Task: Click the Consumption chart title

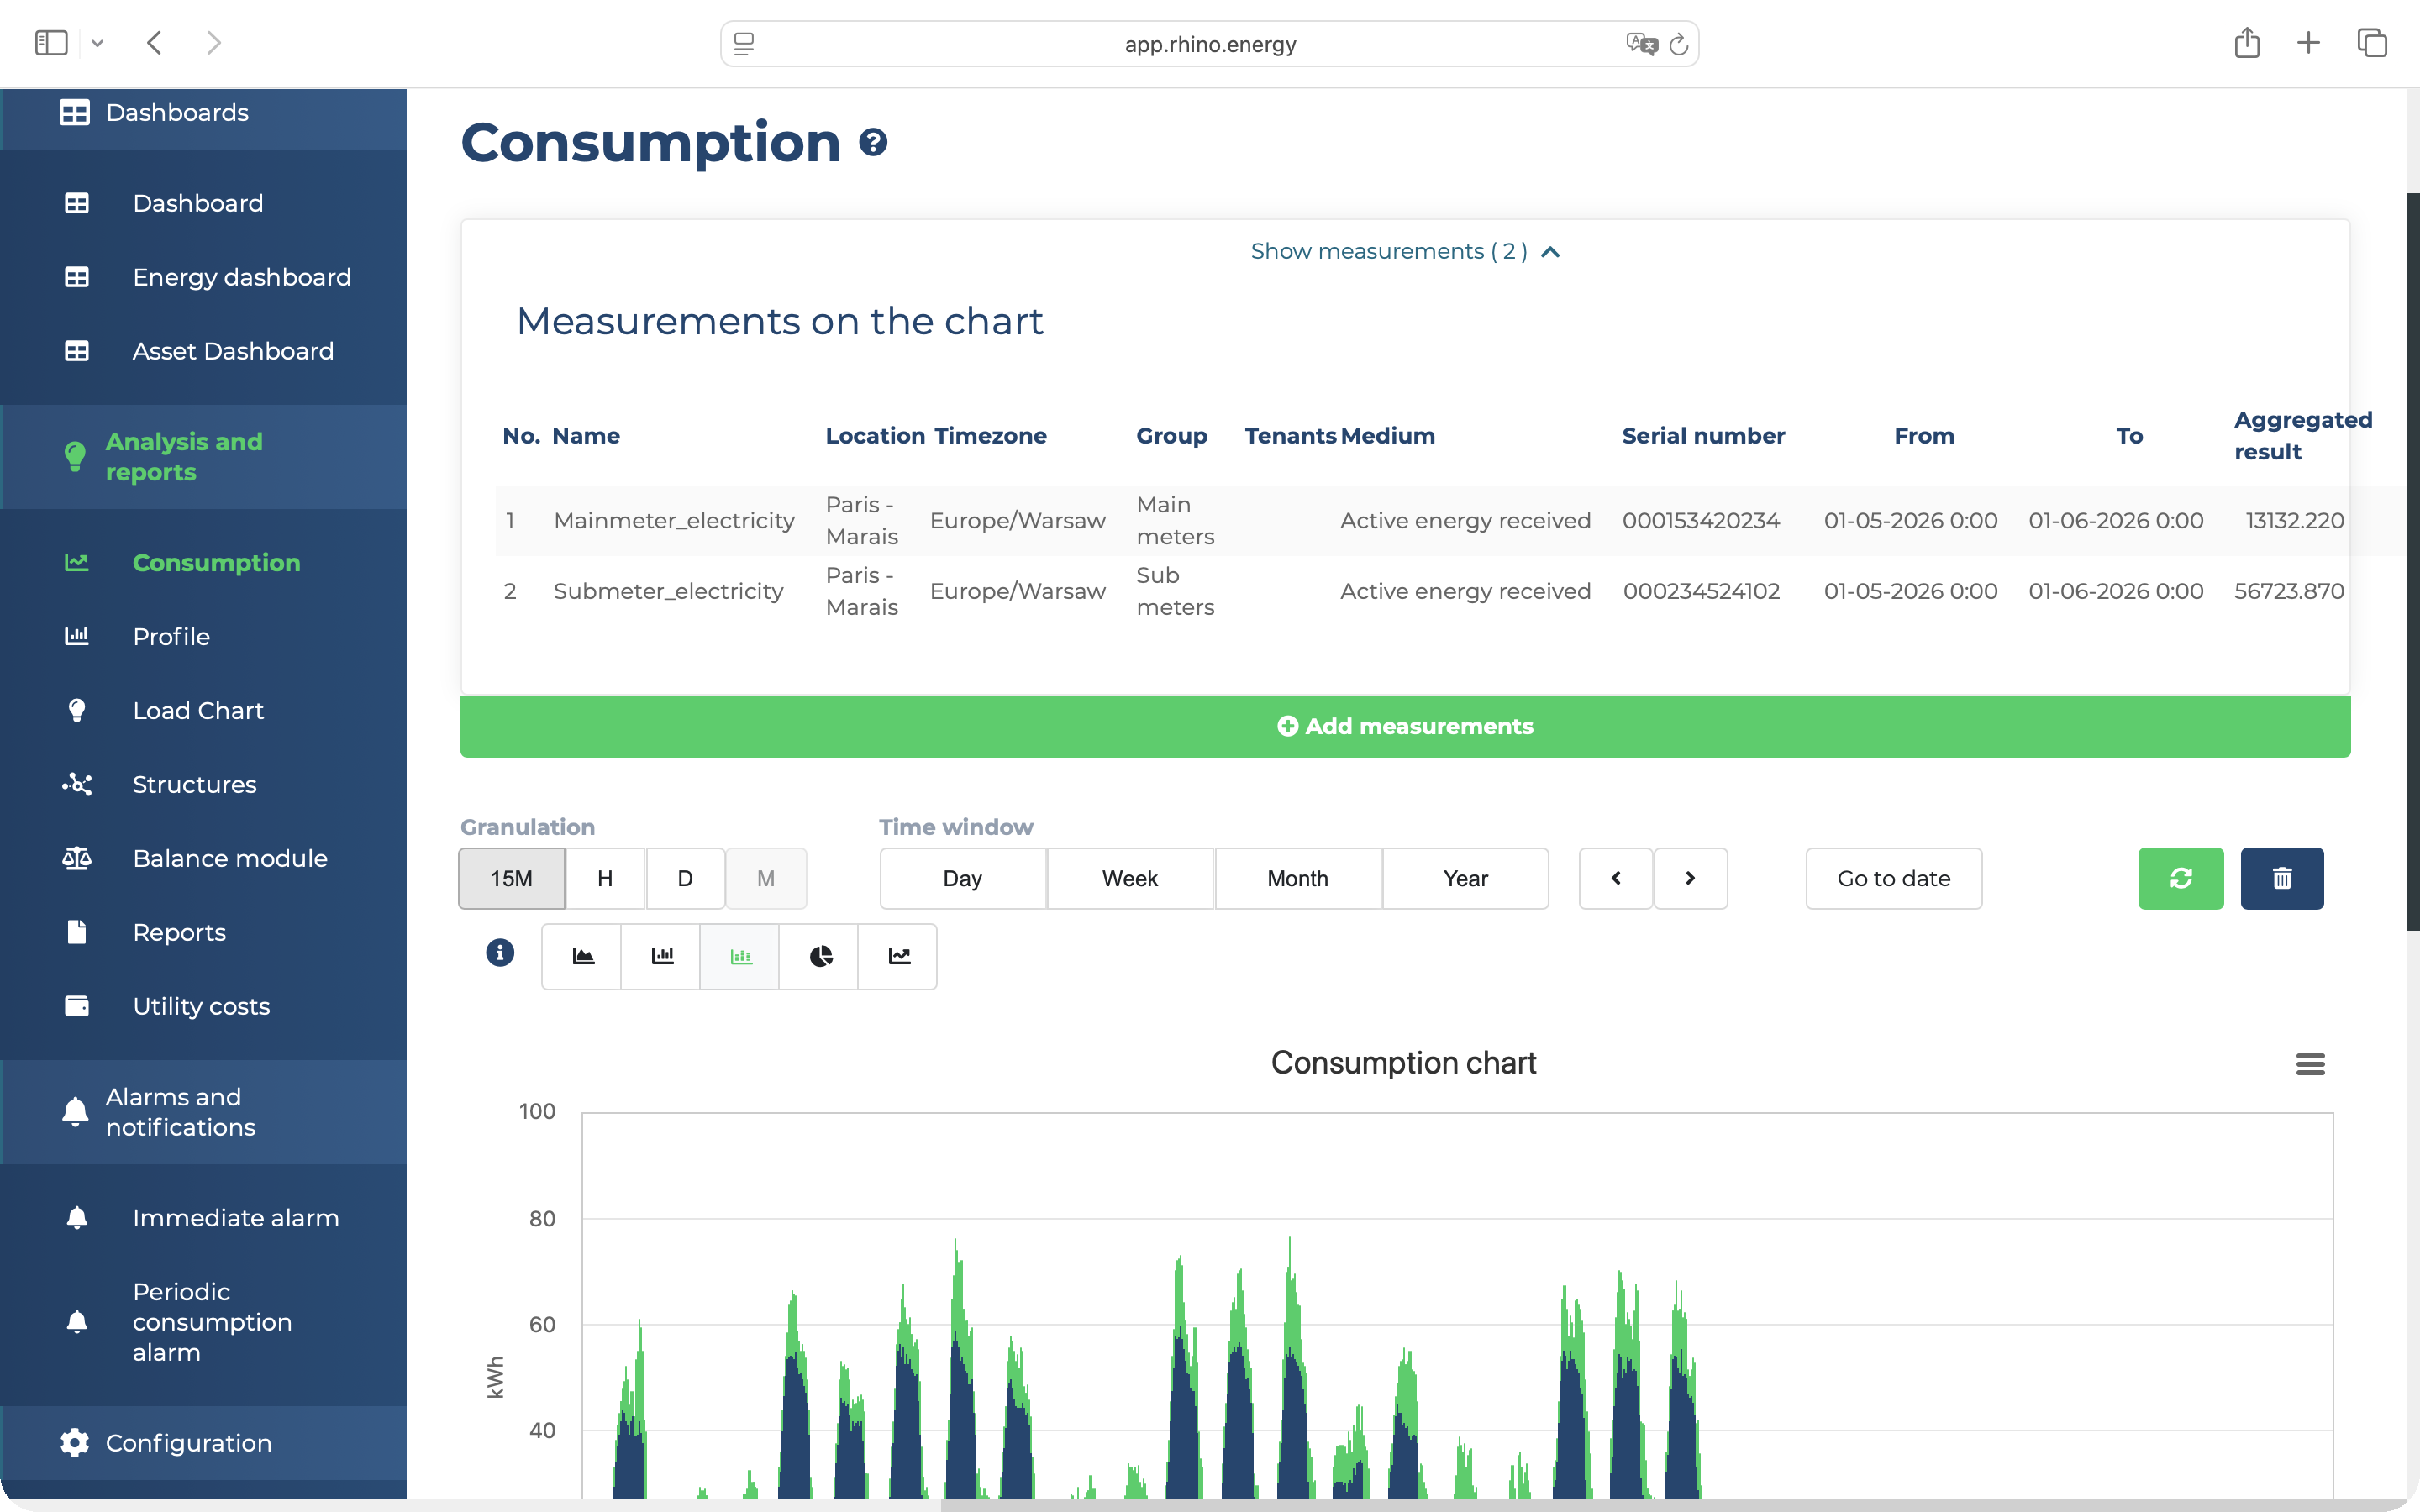Action: (1403, 1063)
